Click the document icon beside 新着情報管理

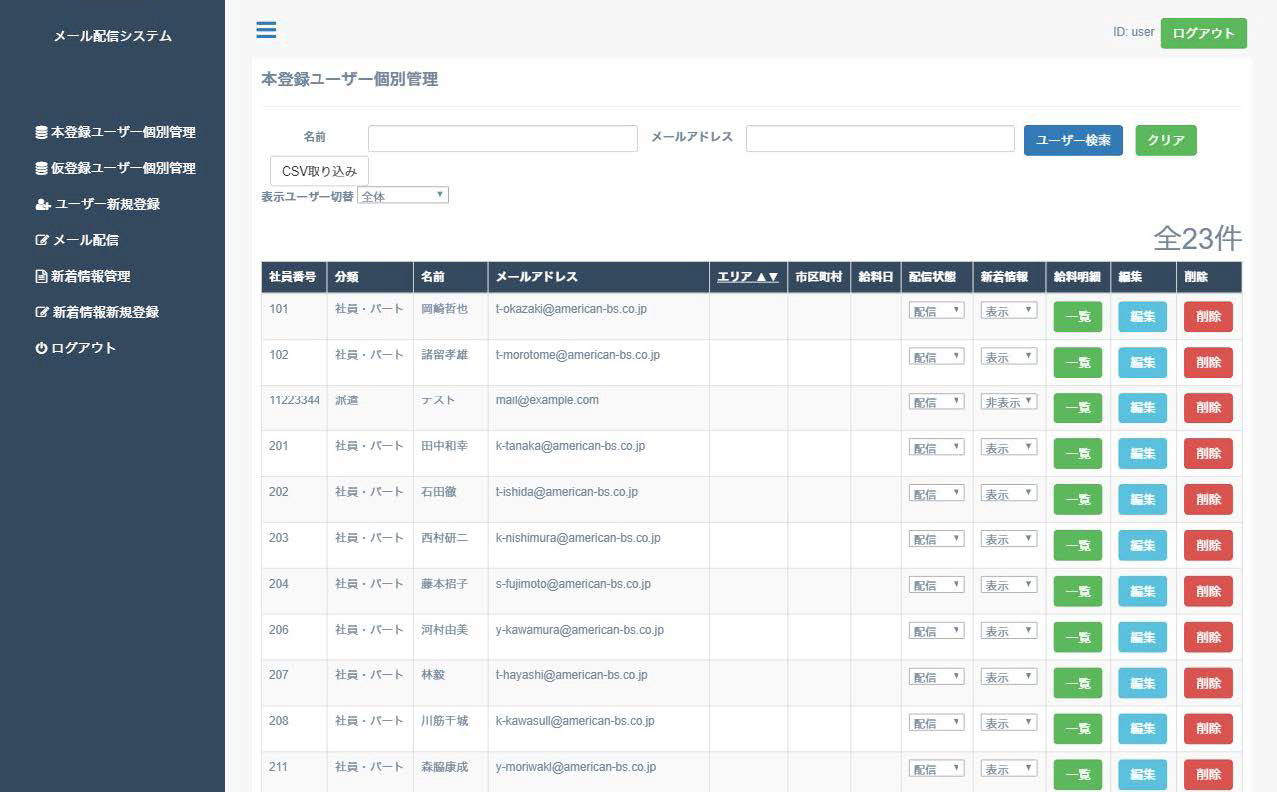(41, 276)
